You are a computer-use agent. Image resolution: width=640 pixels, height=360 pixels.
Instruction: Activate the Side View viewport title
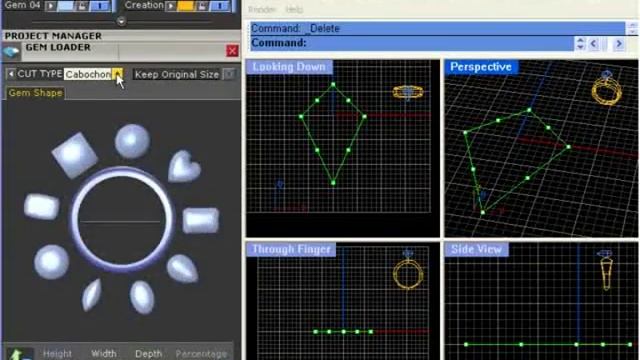click(476, 249)
